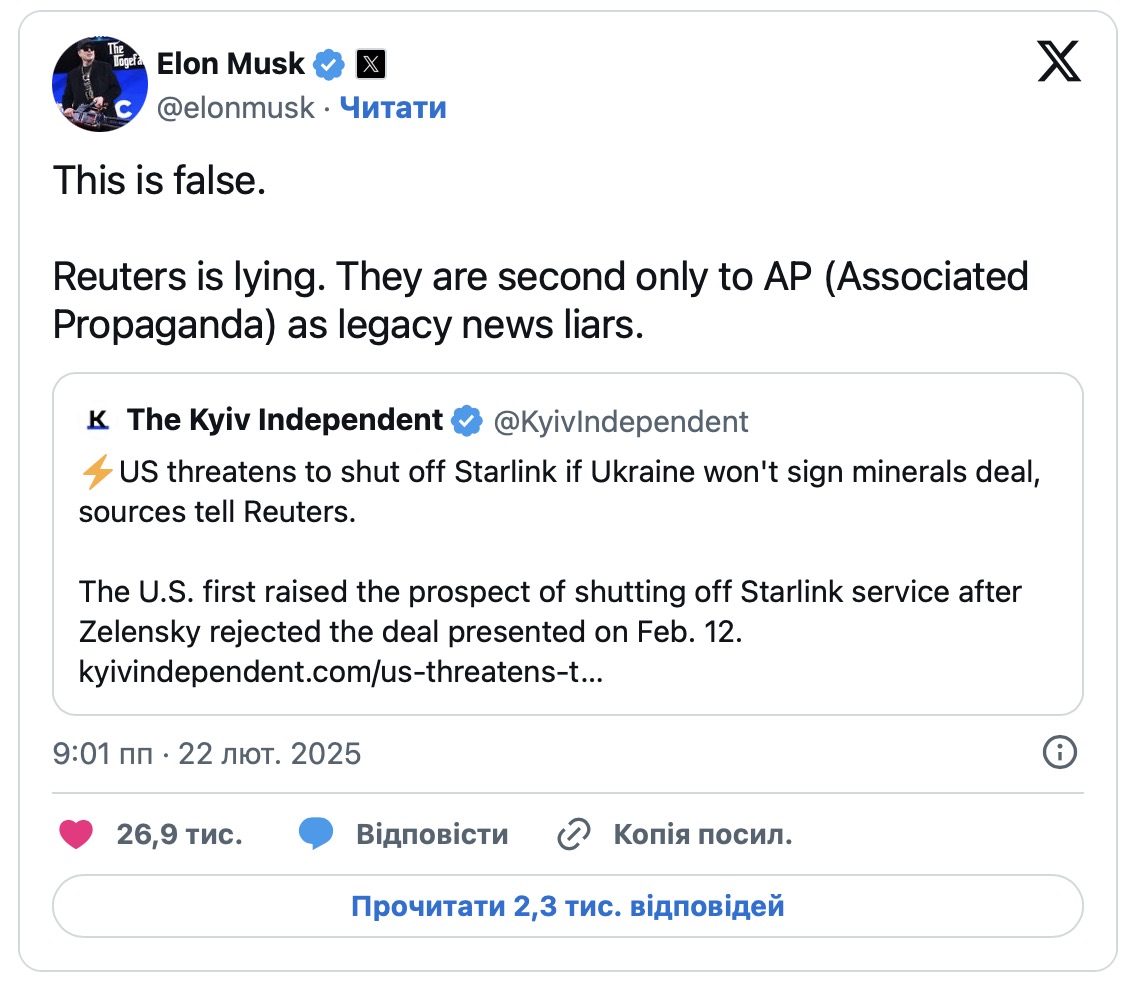Click the pink heart like icon

(x=76, y=834)
